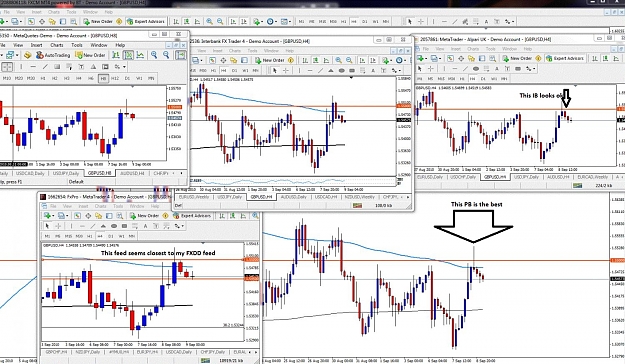Select cursor tool in FxPro window
625x364 pixels.
(x=47, y=226)
